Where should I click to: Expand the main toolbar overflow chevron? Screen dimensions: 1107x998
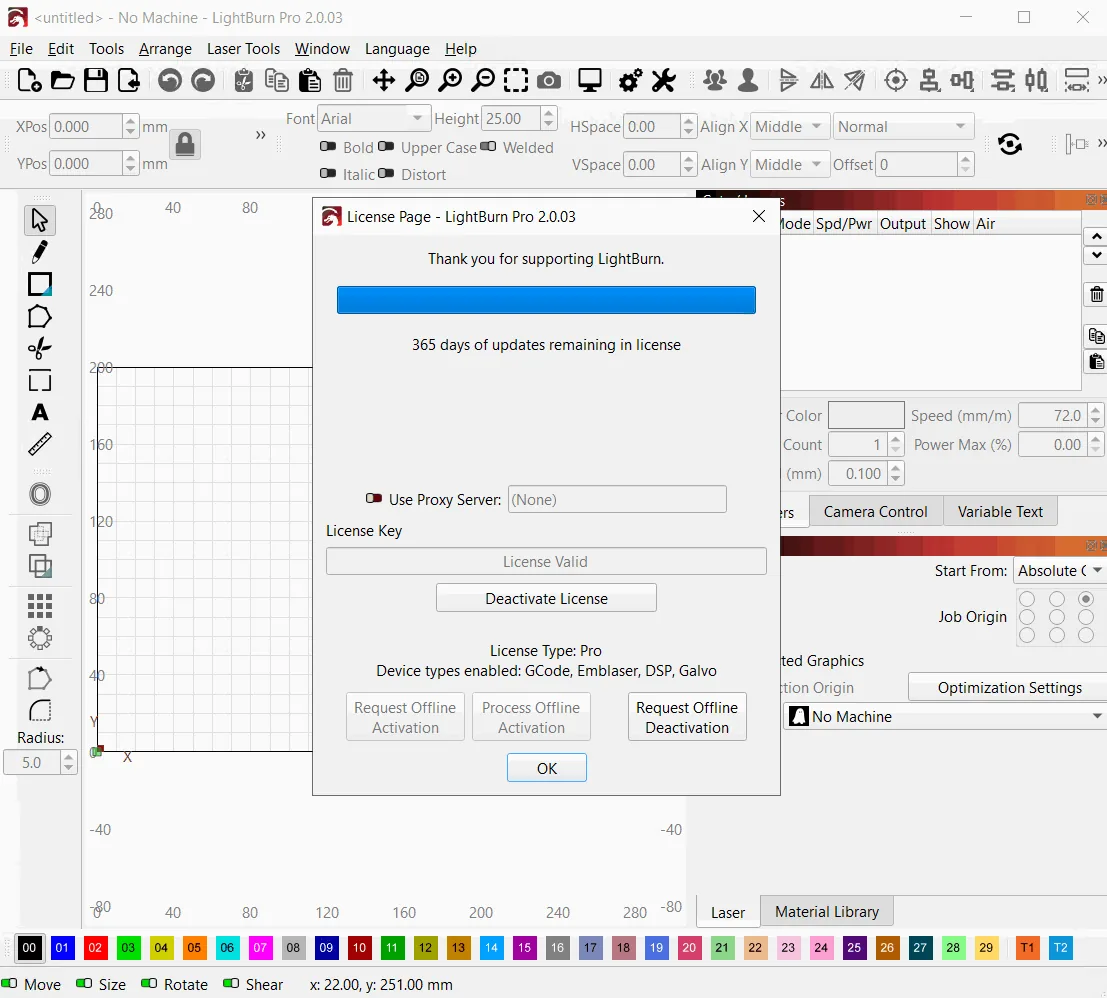(x=1101, y=80)
